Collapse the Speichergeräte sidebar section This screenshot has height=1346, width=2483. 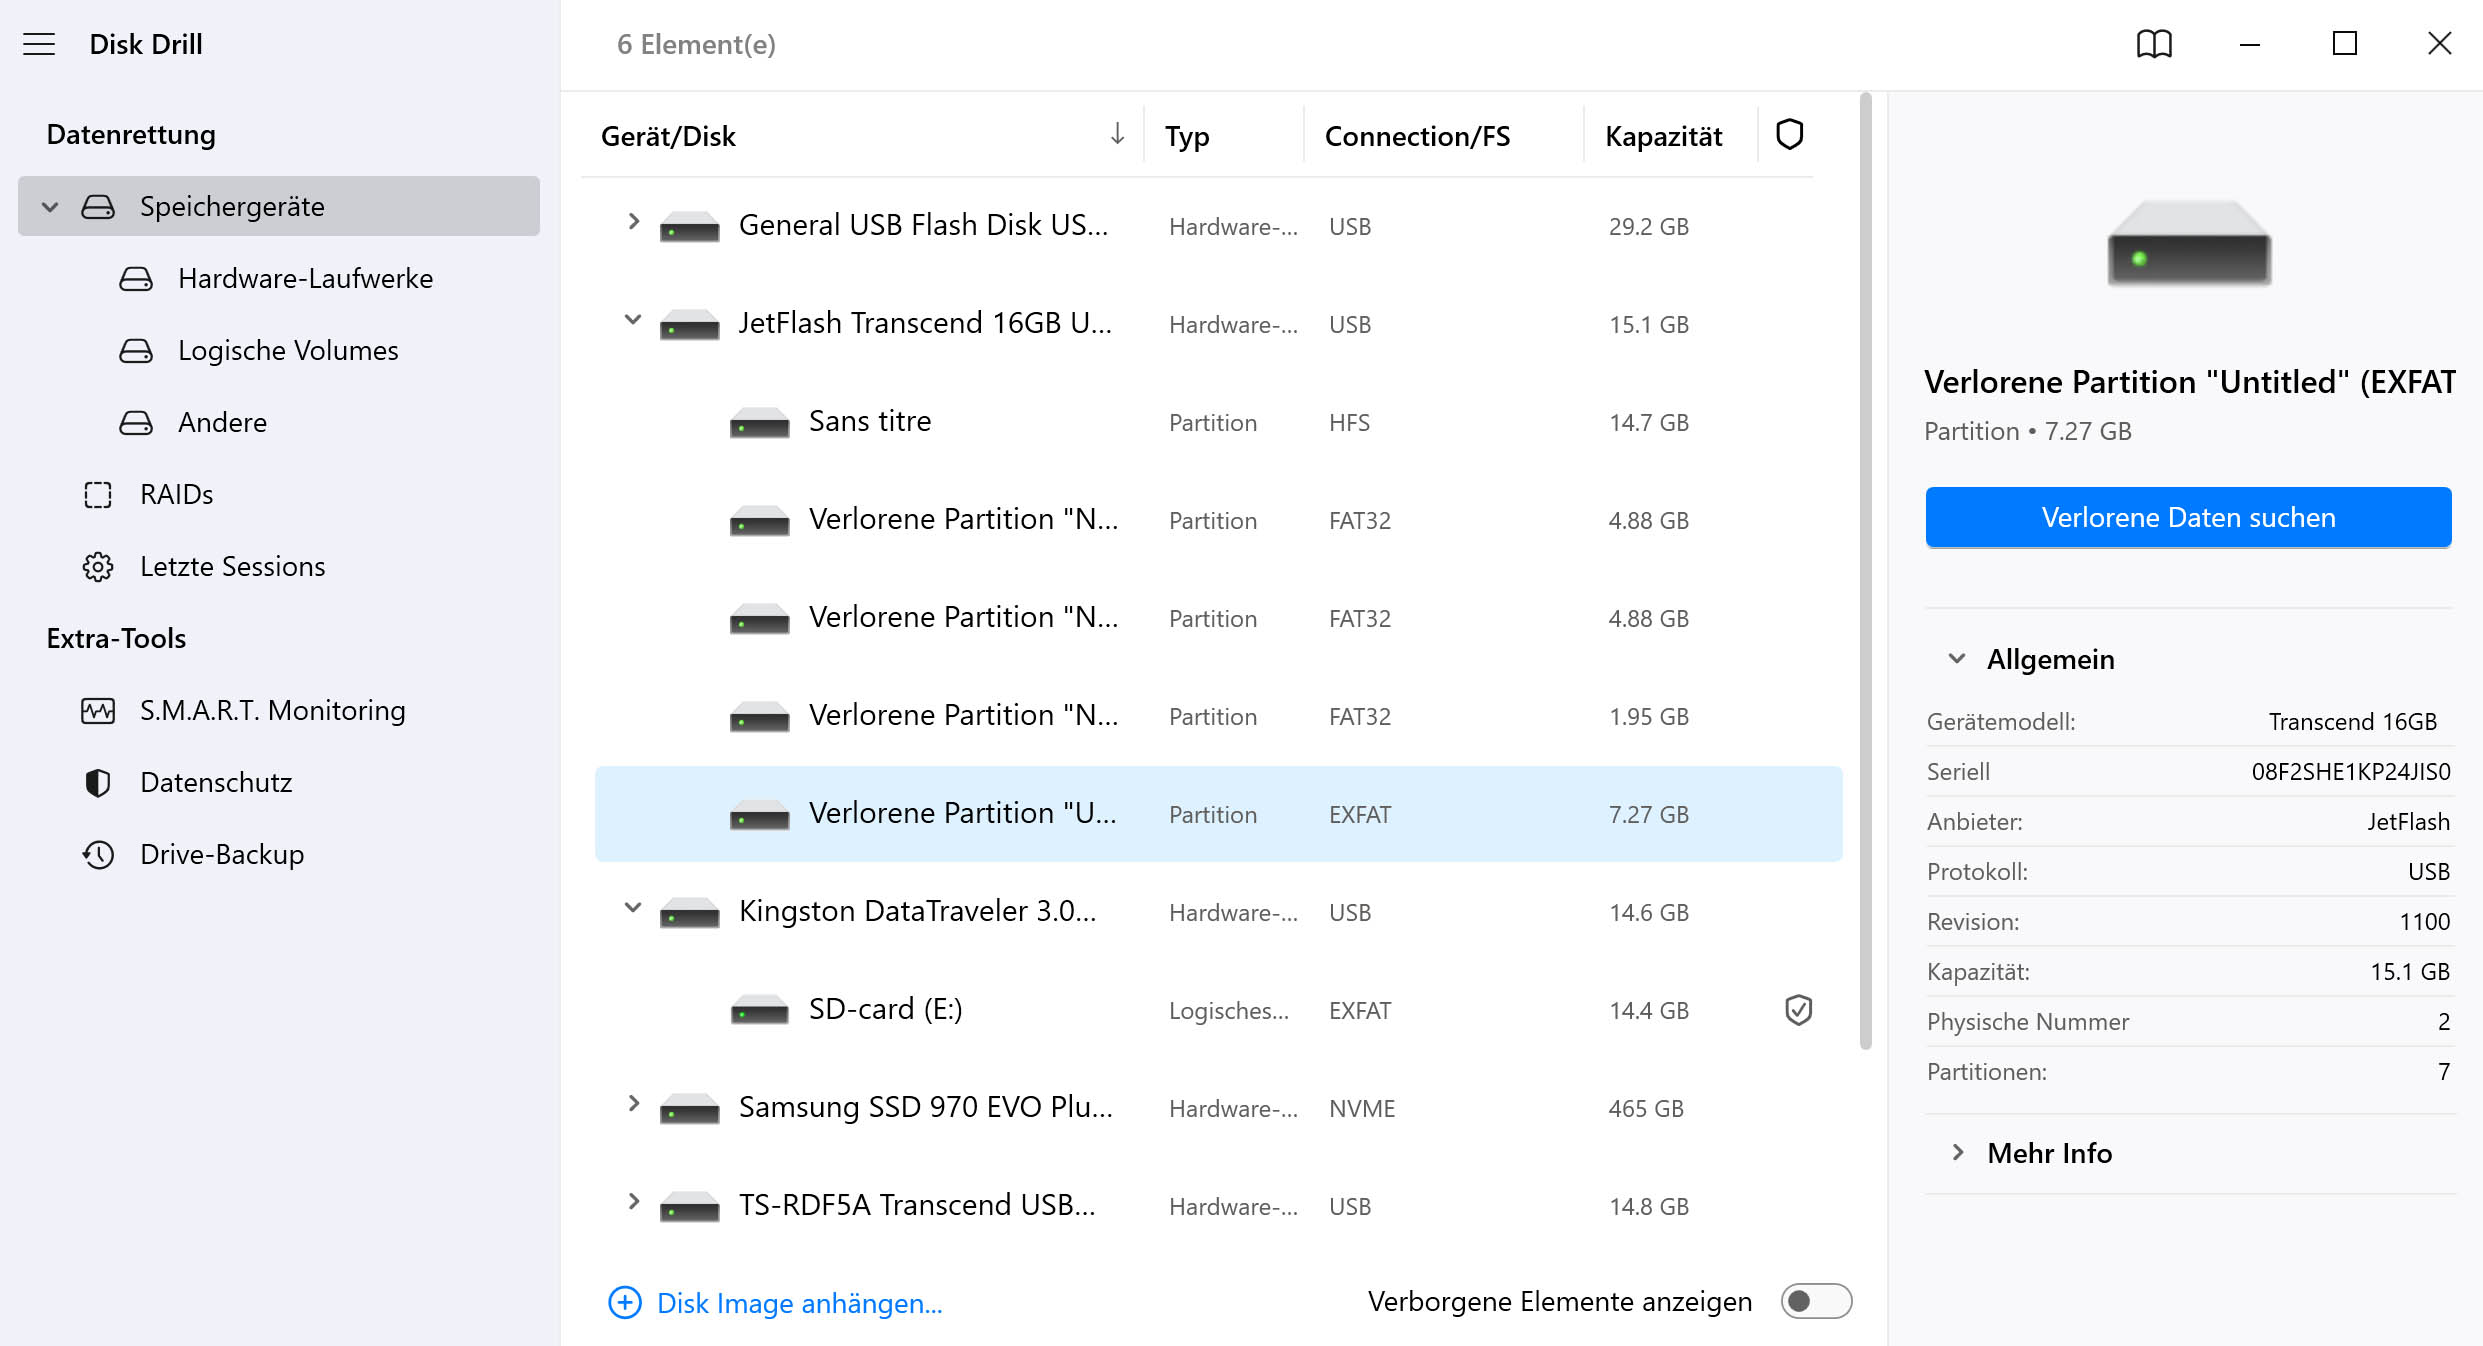click(50, 207)
